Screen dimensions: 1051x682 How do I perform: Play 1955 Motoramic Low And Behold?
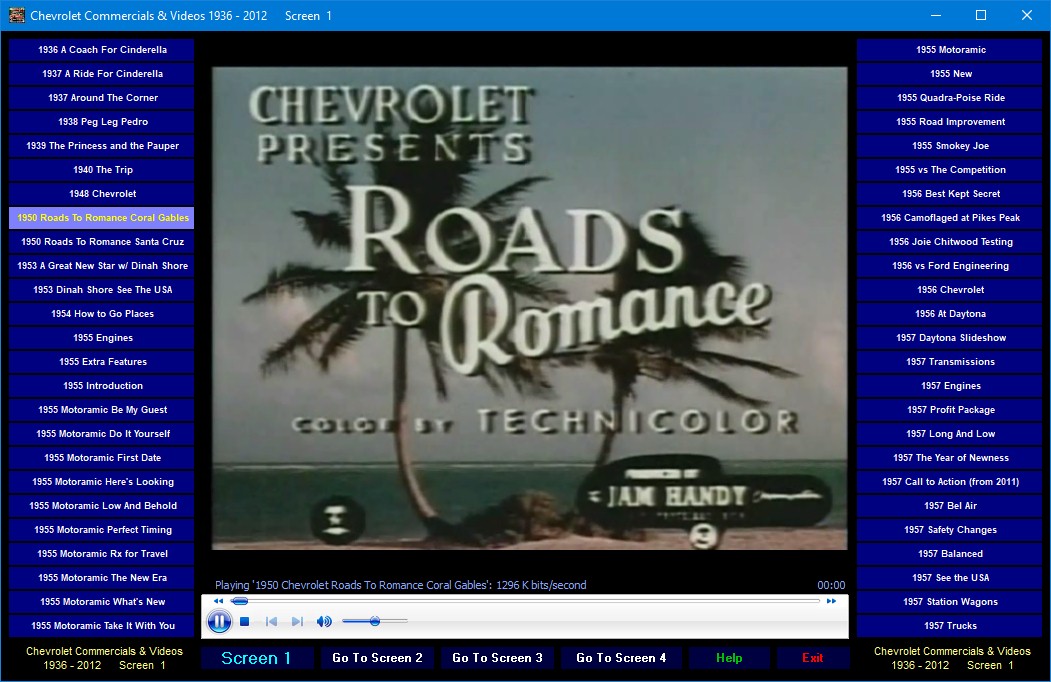[102, 506]
